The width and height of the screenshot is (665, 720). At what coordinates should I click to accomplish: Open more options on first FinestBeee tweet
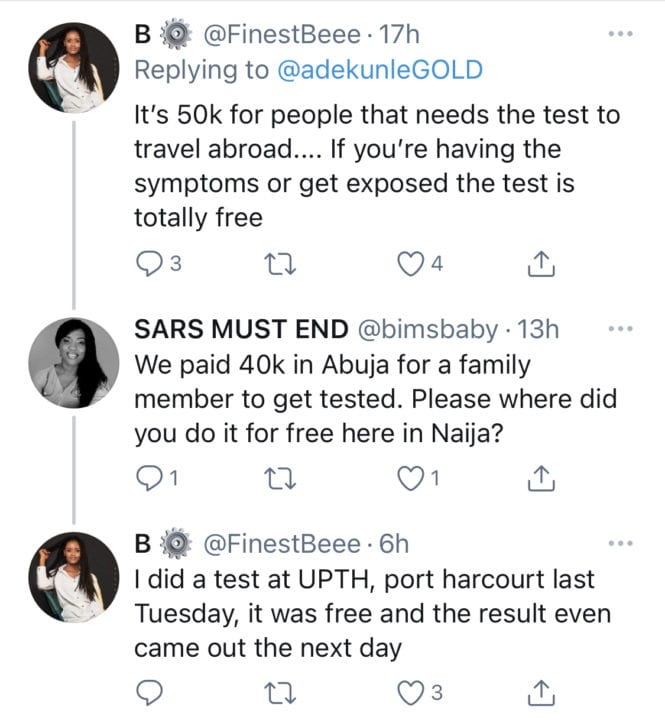point(620,35)
